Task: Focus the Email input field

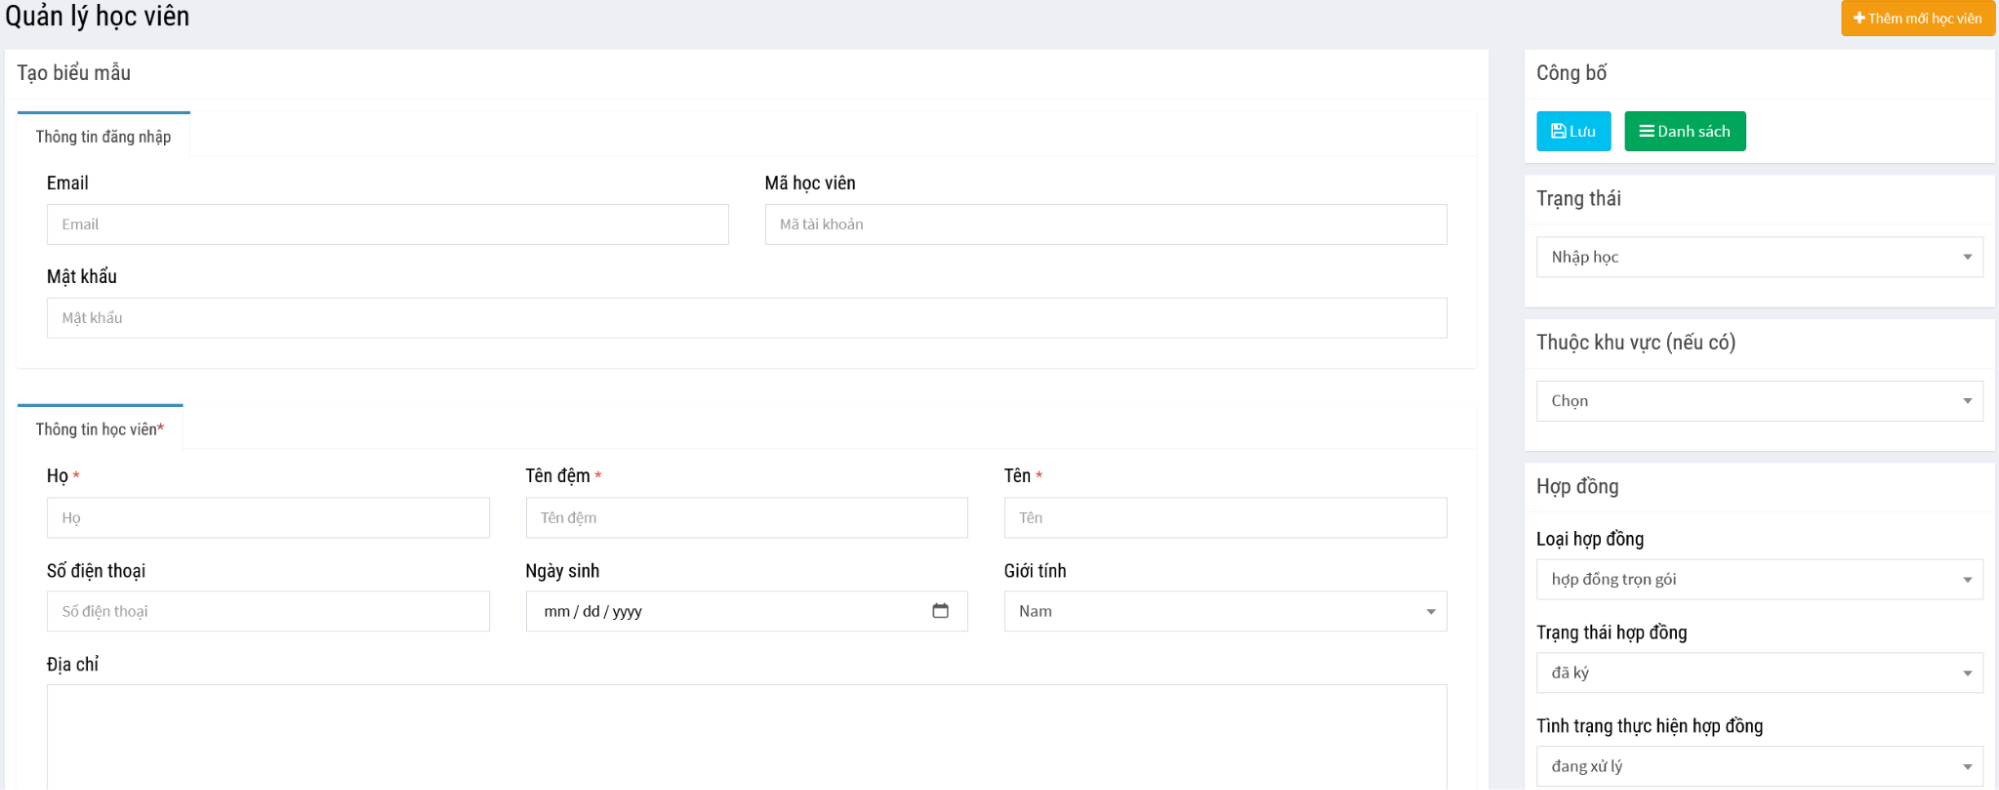Action: click(x=387, y=225)
